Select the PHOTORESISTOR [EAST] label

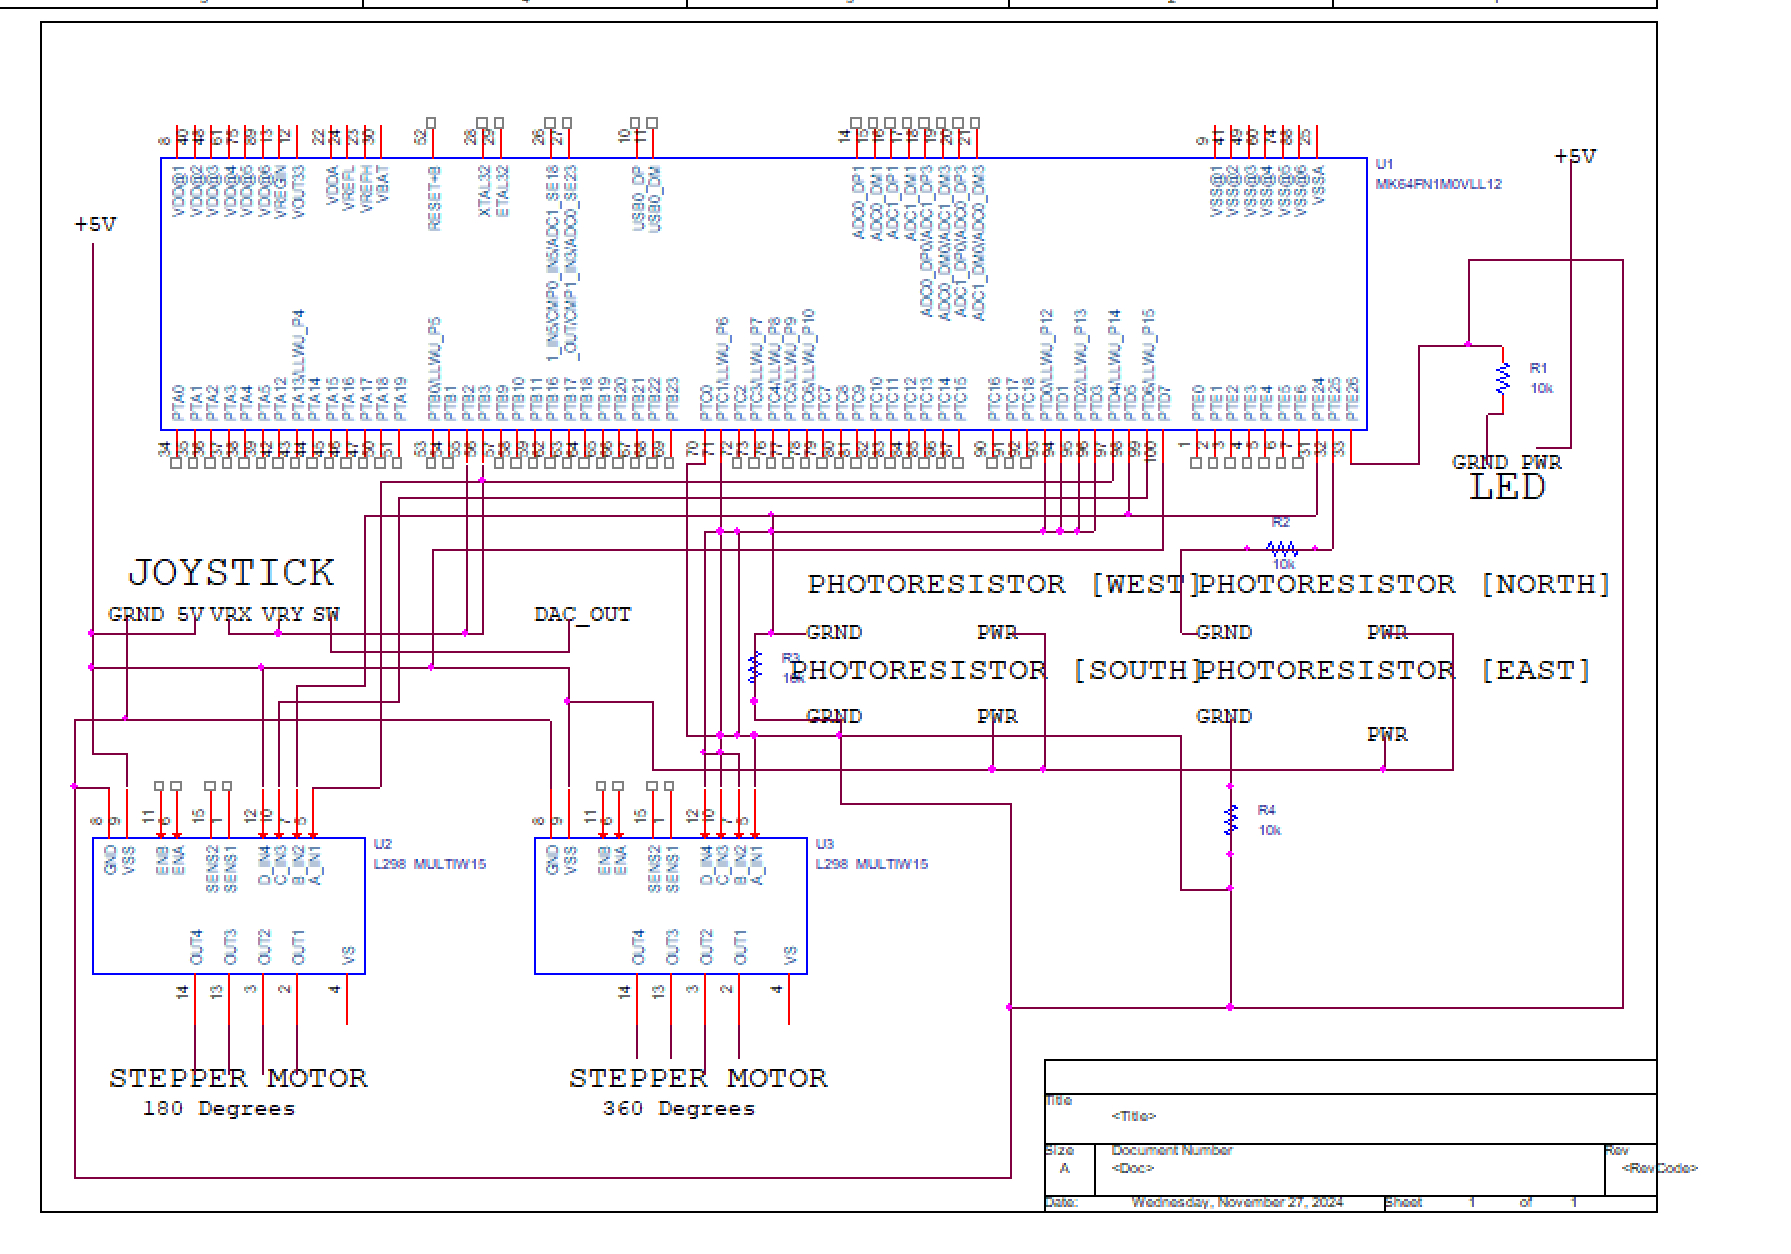[x=1394, y=670]
